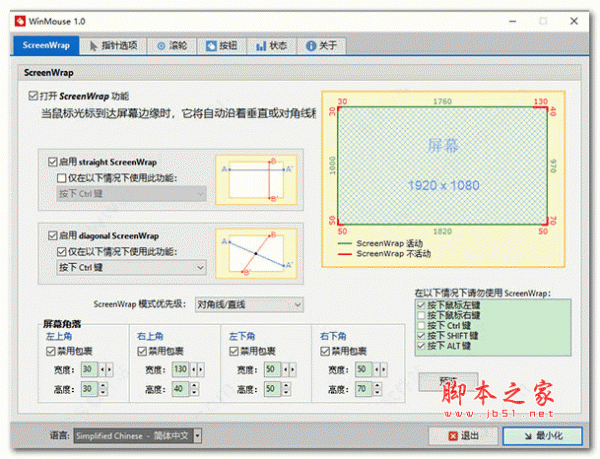
Task: Toggle 按下 Ctrl 键 exclusion checkbox
Action: click(x=421, y=326)
